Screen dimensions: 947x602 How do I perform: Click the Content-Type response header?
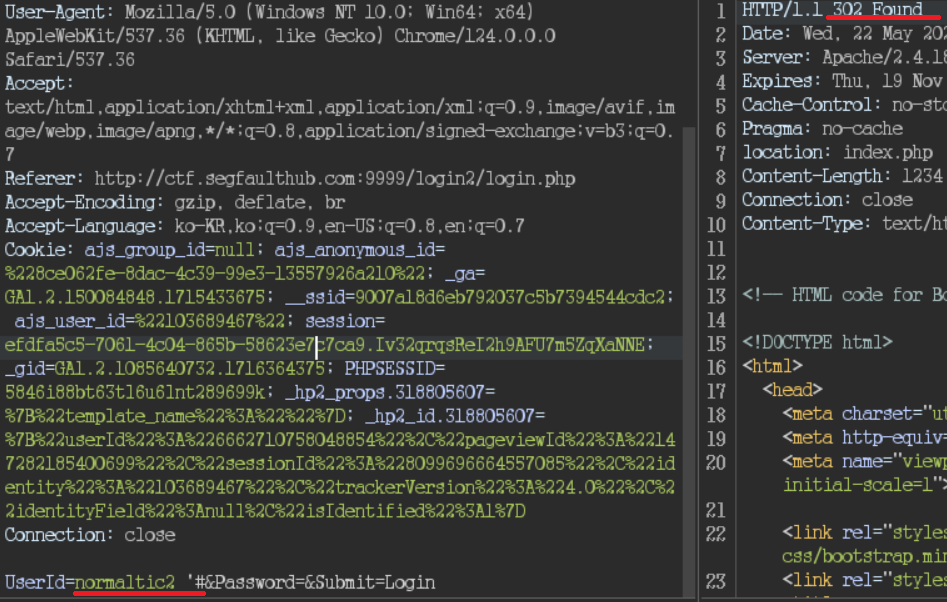(x=844, y=224)
